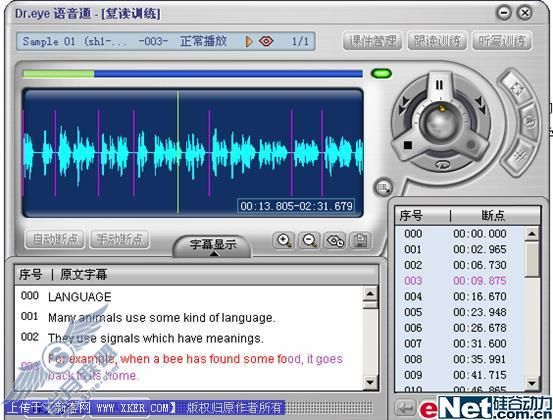Select breakpoint 009 at 00:41.715
The image size is (553, 420).
pyautogui.click(x=458, y=375)
